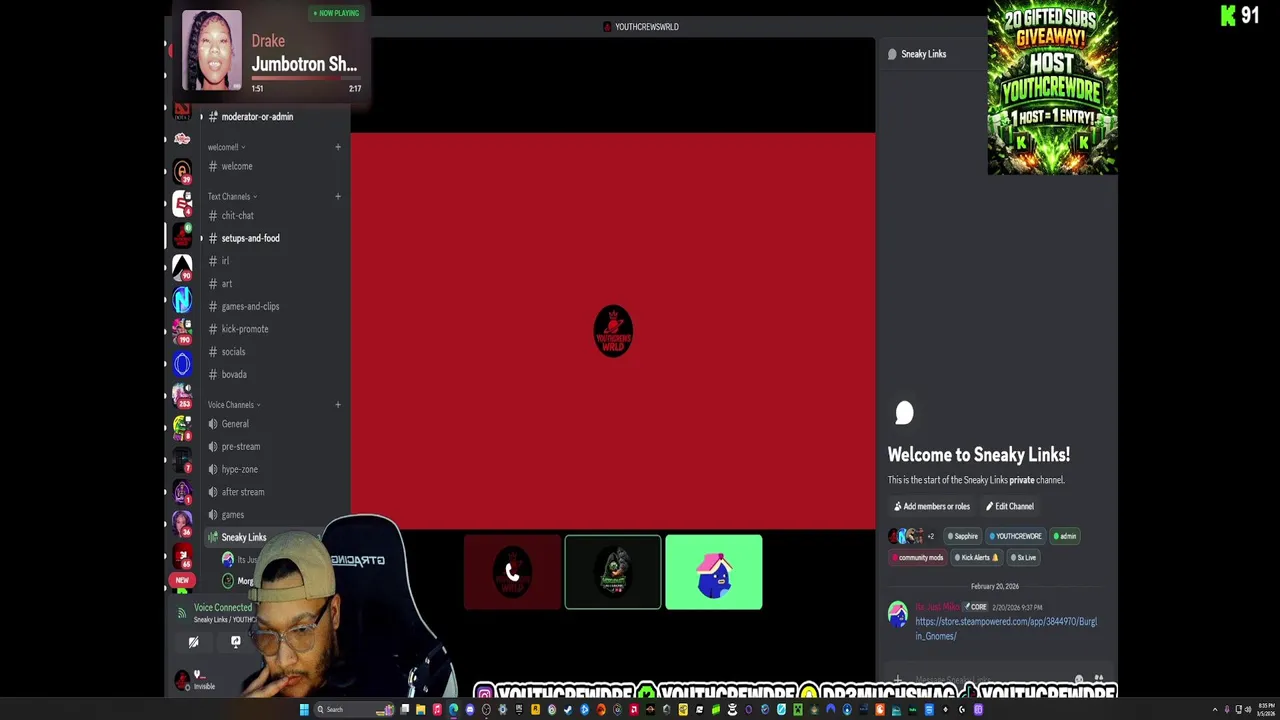Click the taskbar clock showing 8:35 PM
1280x720 pixels.
(x=1266, y=710)
